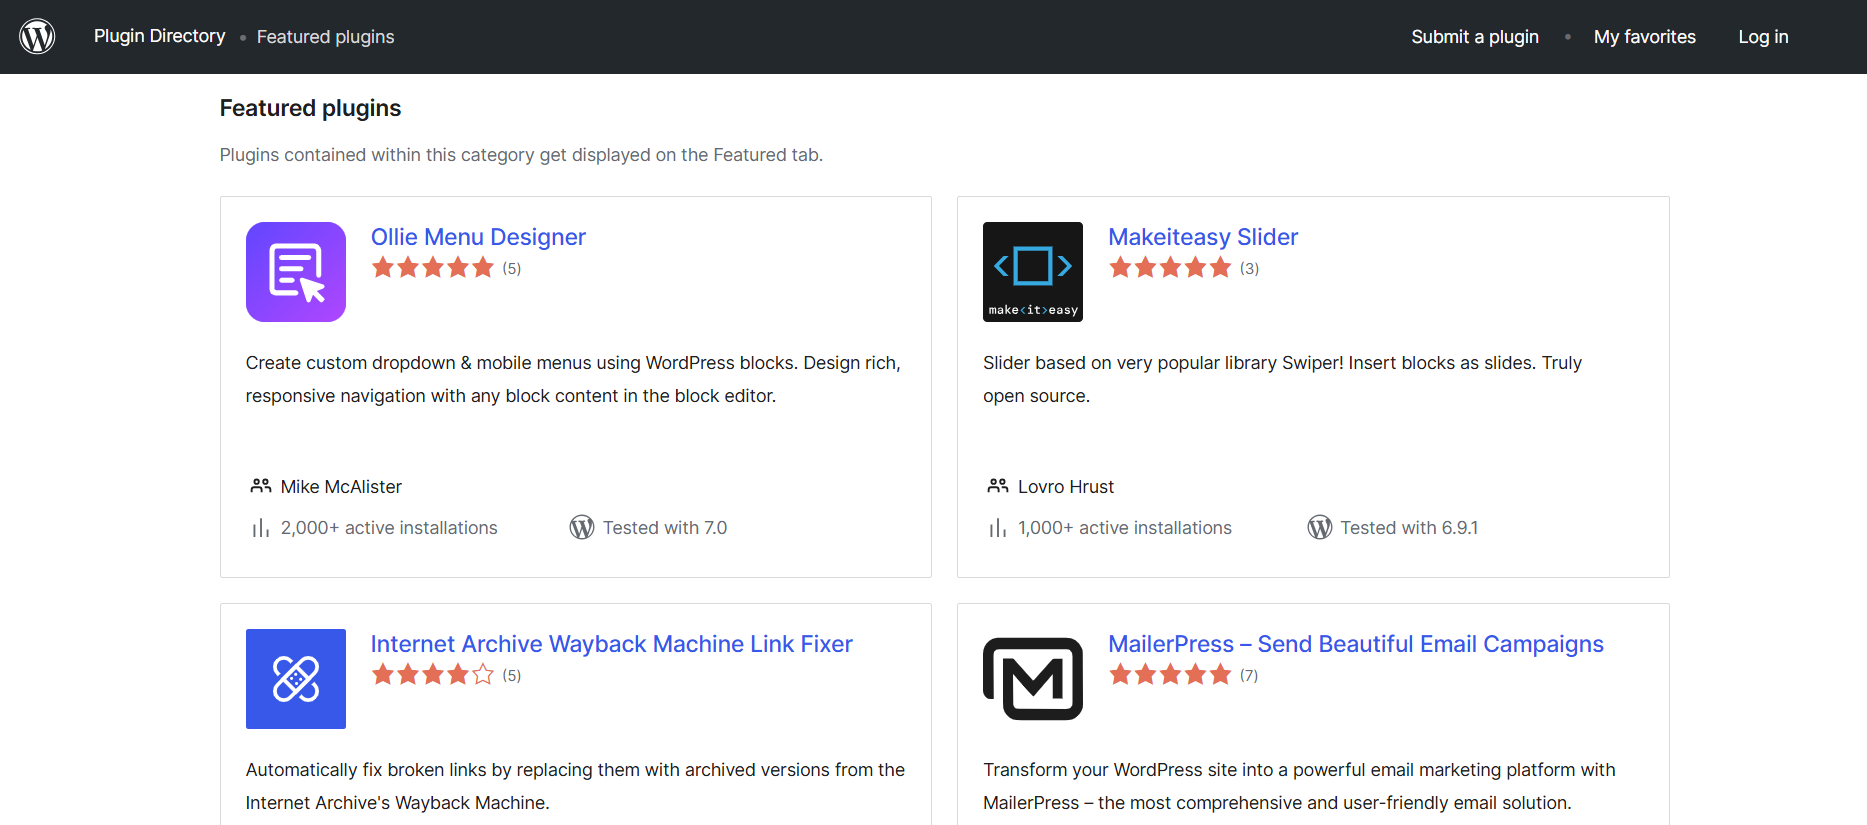This screenshot has height=825, width=1867.
Task: Click the (7) rating count of MailerPress
Action: 1249,675
